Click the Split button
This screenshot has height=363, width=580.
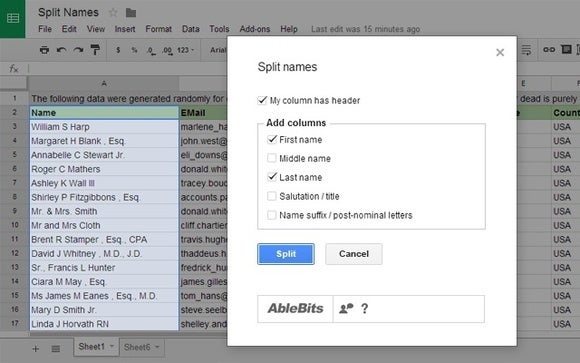click(286, 254)
